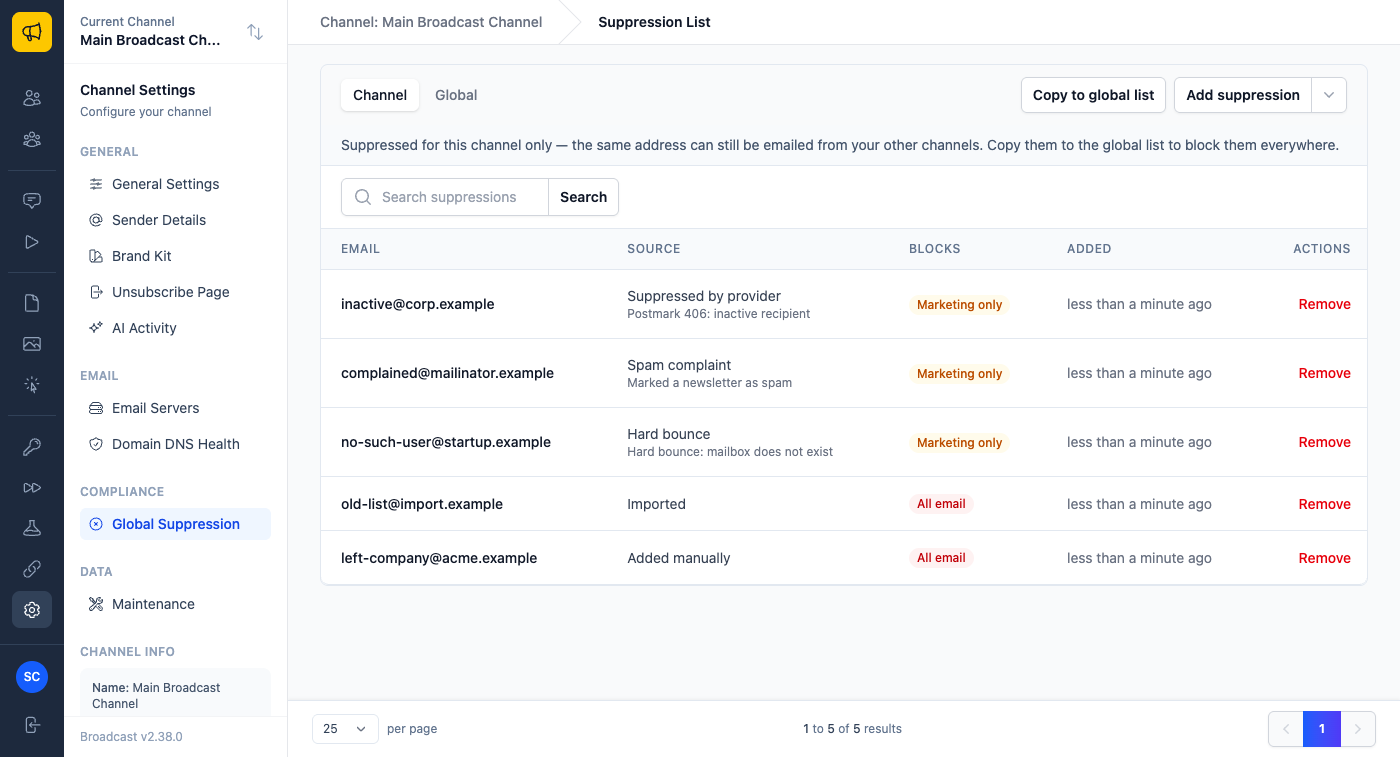Click the chain link icon in the rail
Viewport: 1400px width, 757px height.
[x=32, y=569]
